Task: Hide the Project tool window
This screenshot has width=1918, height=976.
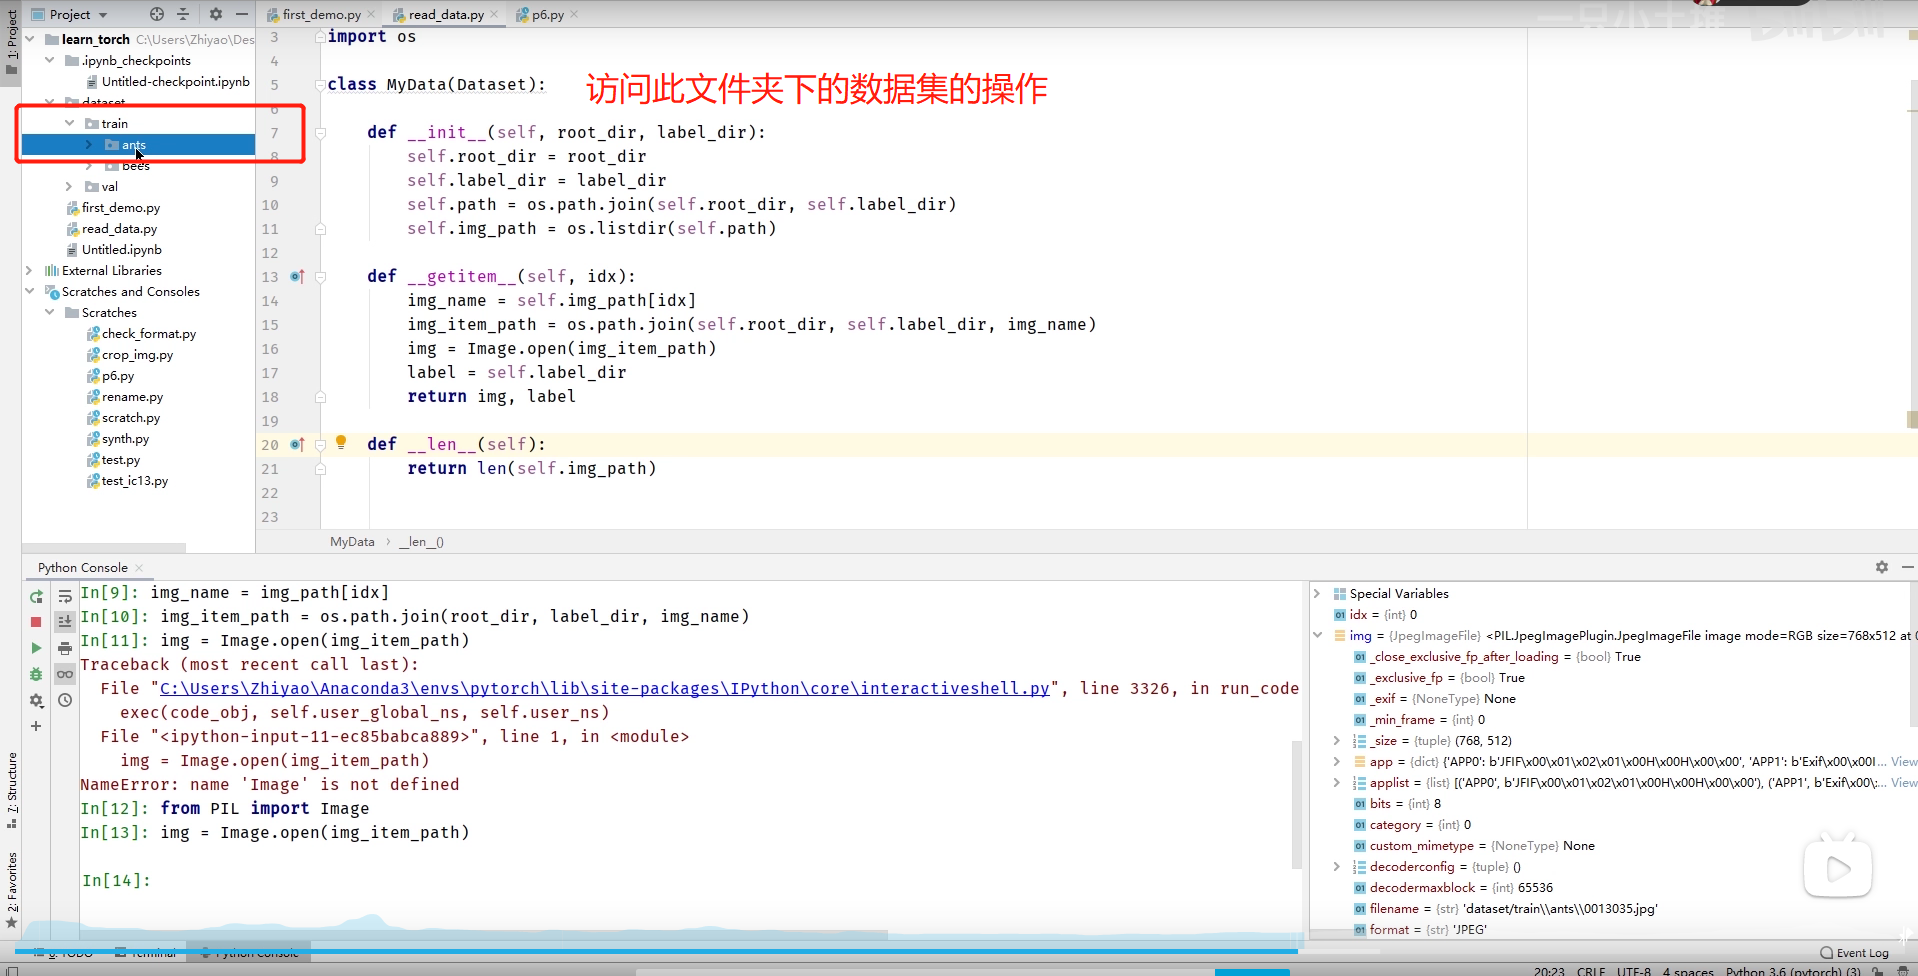Action: coord(242,14)
